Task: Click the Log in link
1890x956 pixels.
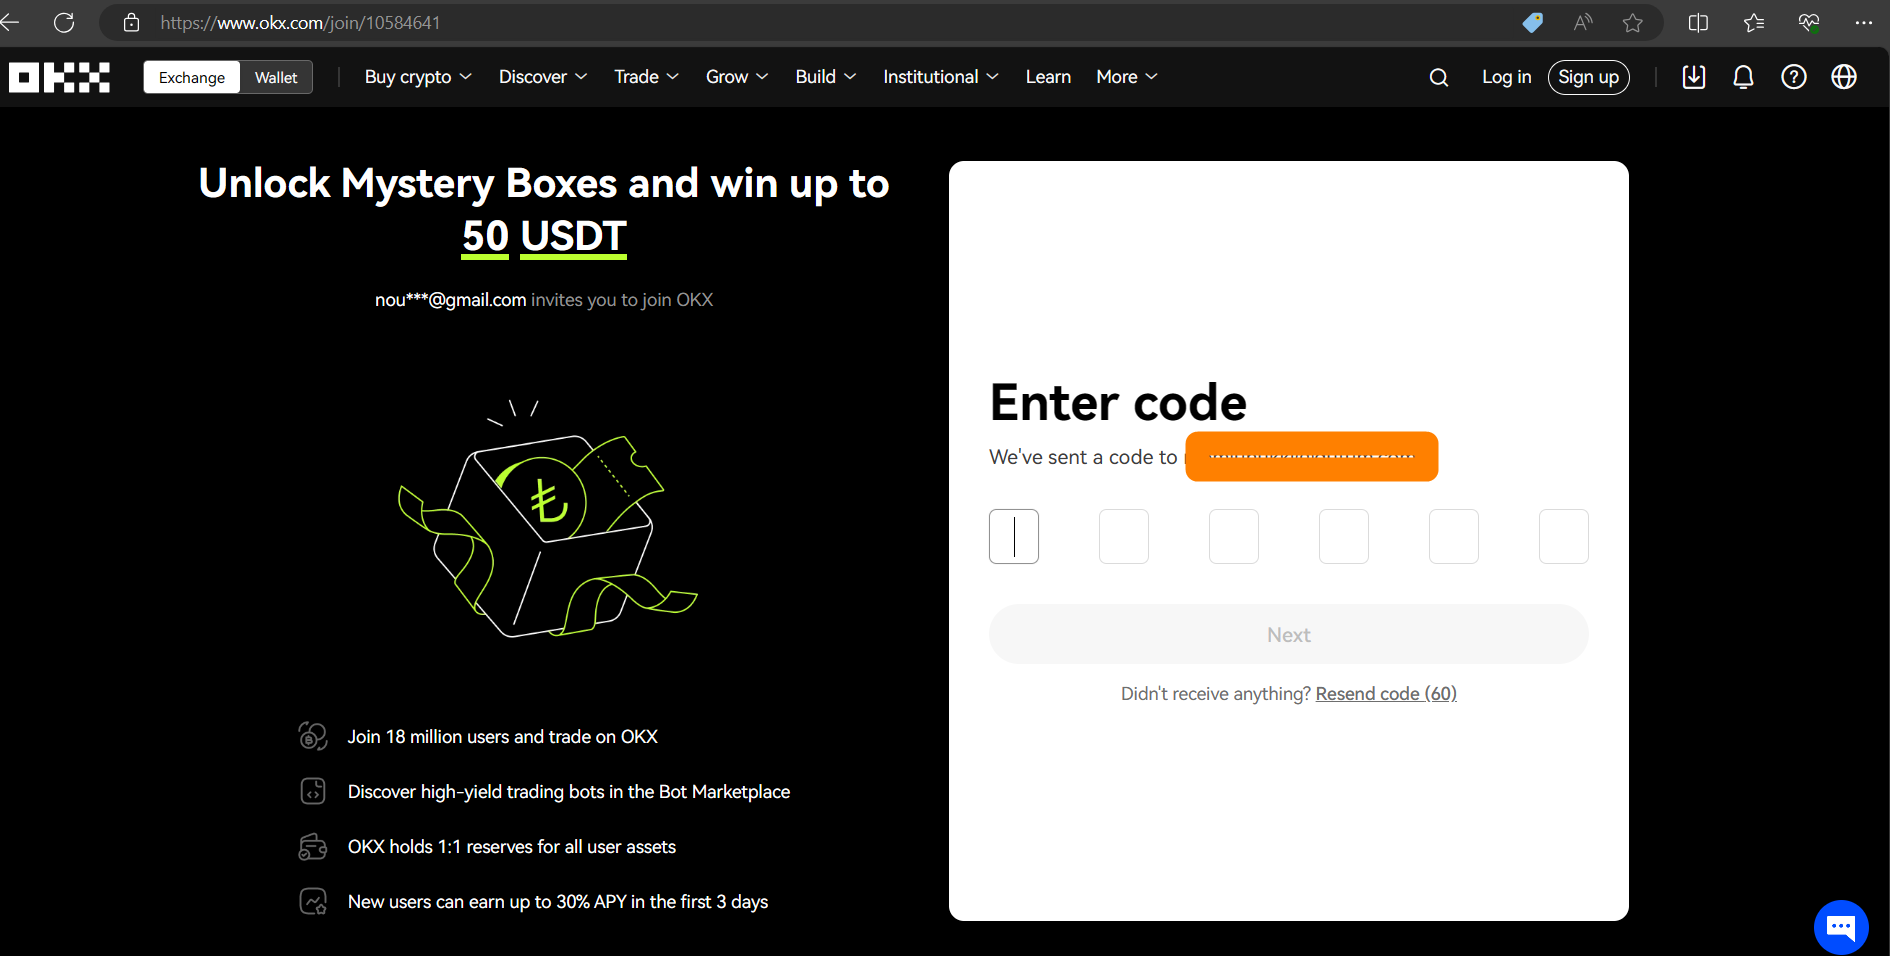Action: pyautogui.click(x=1506, y=77)
